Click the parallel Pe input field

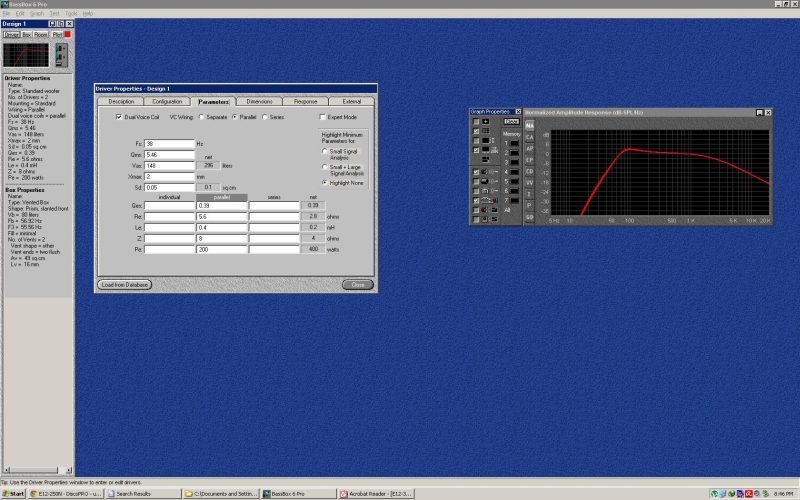[x=221, y=249]
